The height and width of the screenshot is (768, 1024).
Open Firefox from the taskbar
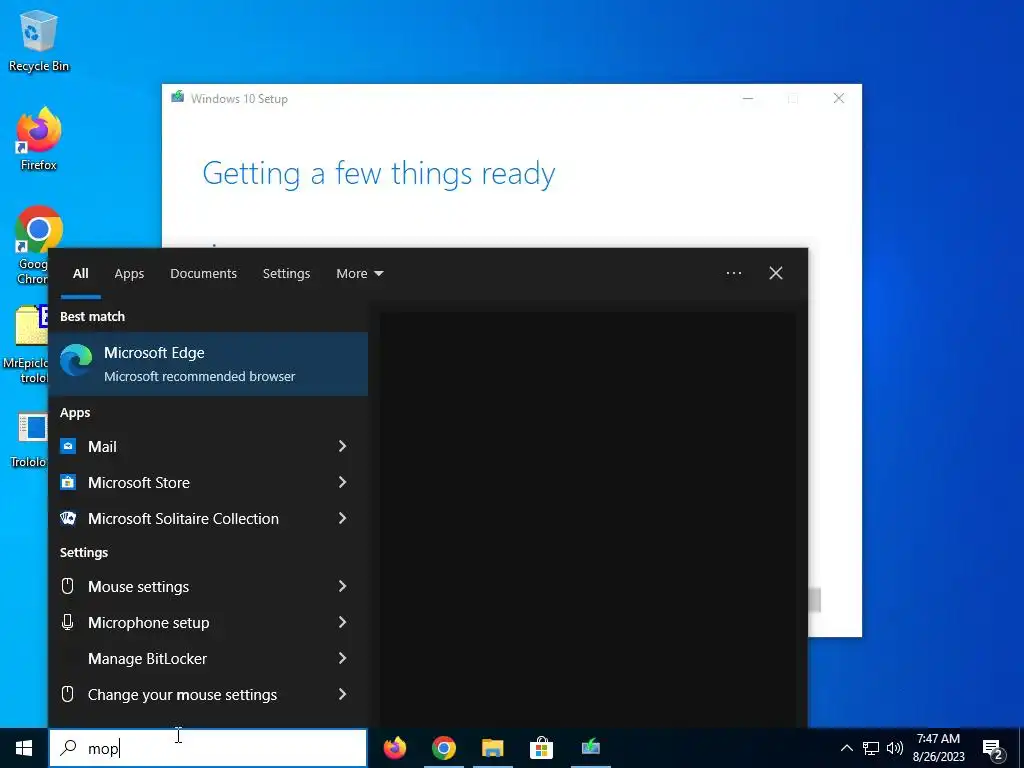[x=394, y=748]
